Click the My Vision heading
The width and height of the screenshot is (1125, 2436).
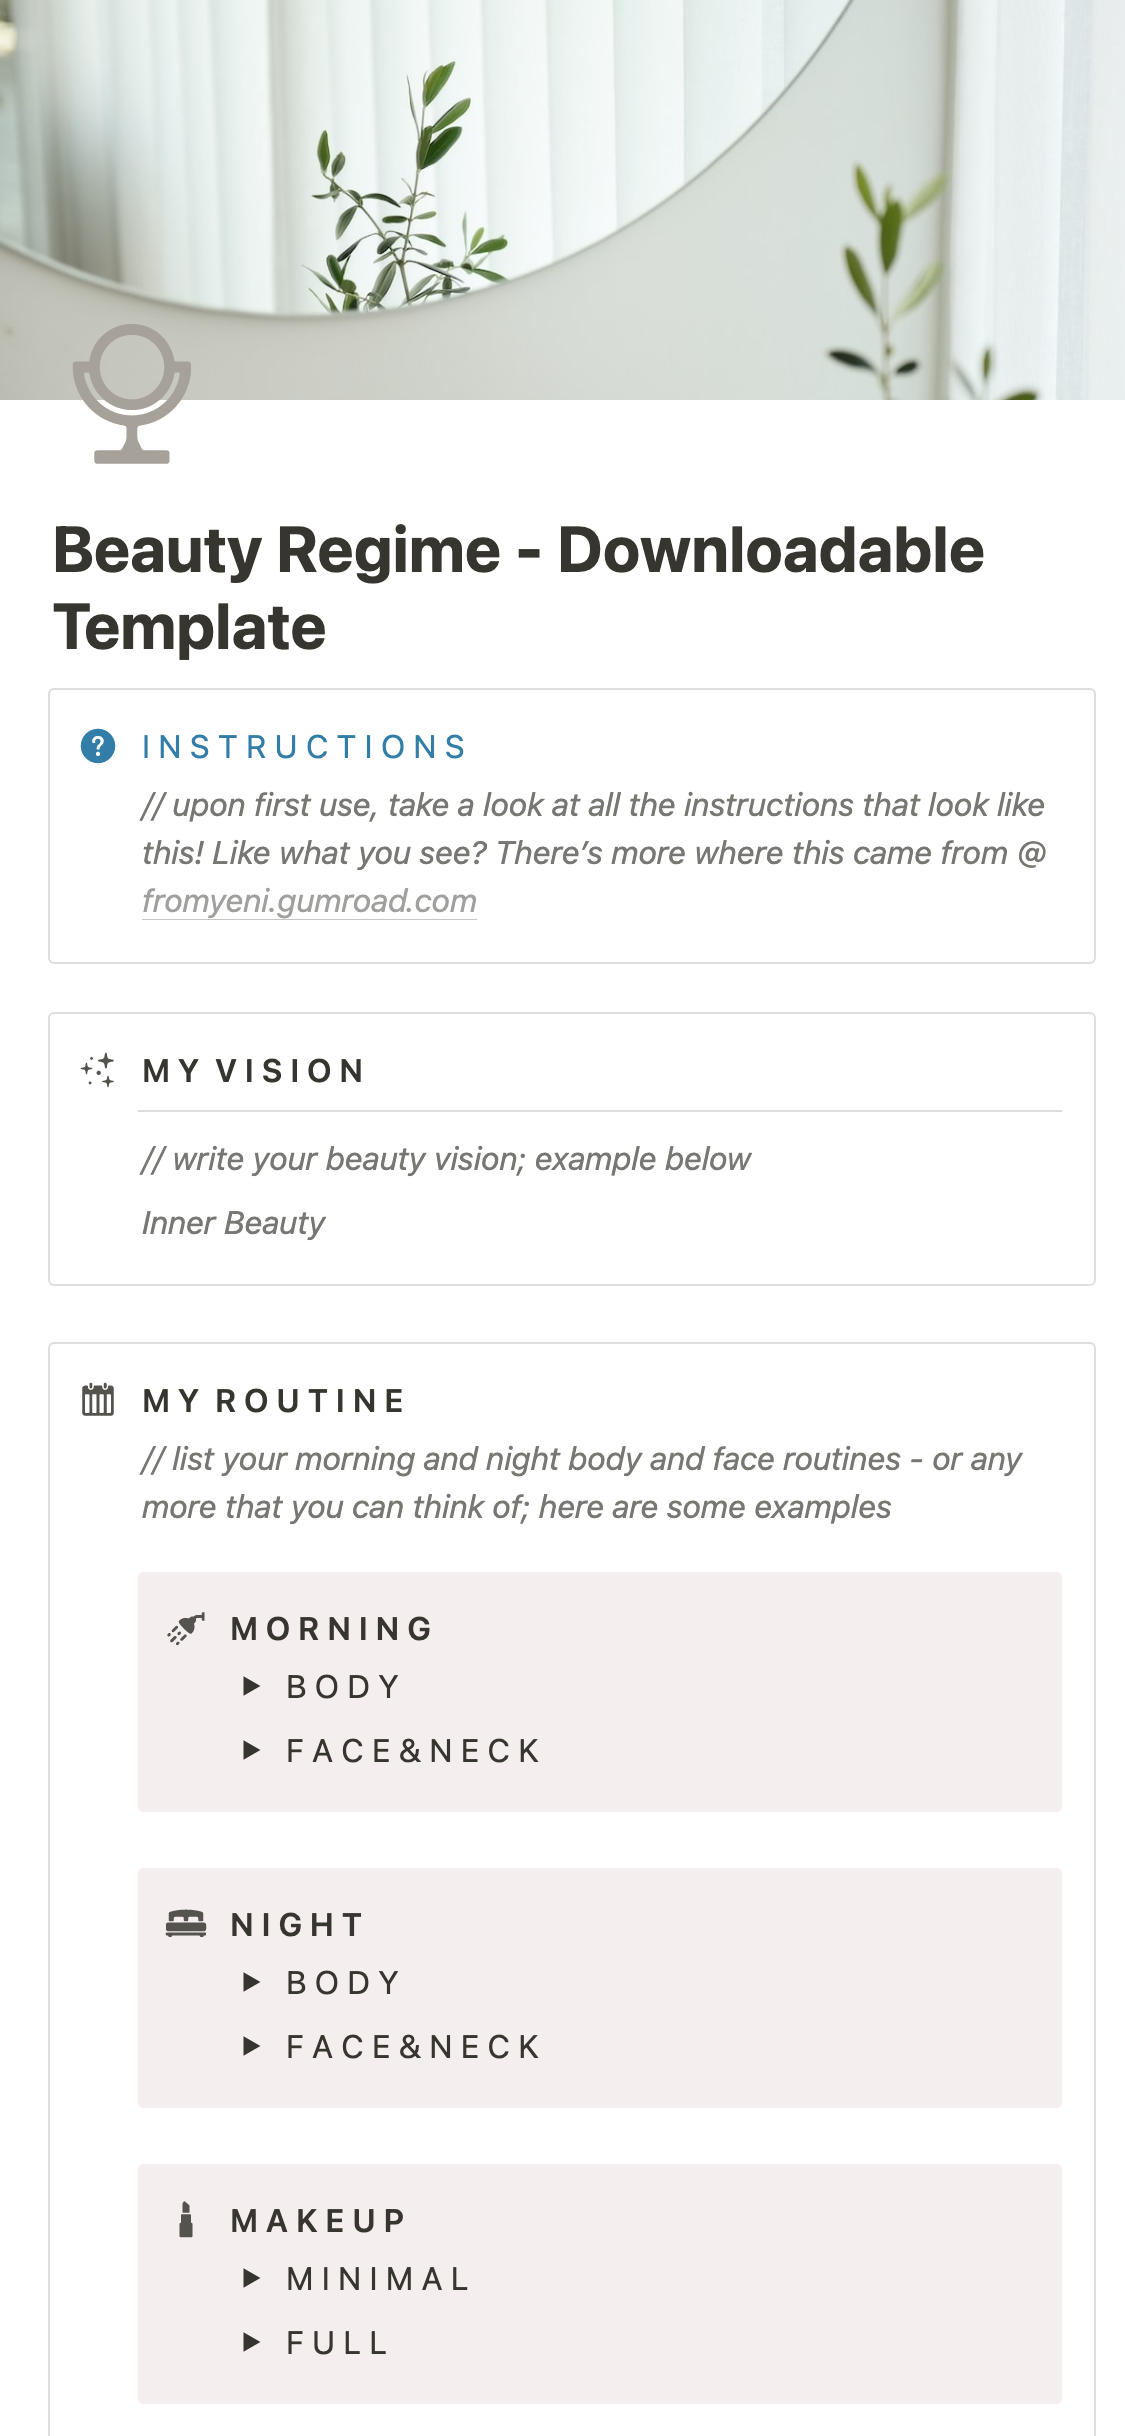pos(254,1071)
